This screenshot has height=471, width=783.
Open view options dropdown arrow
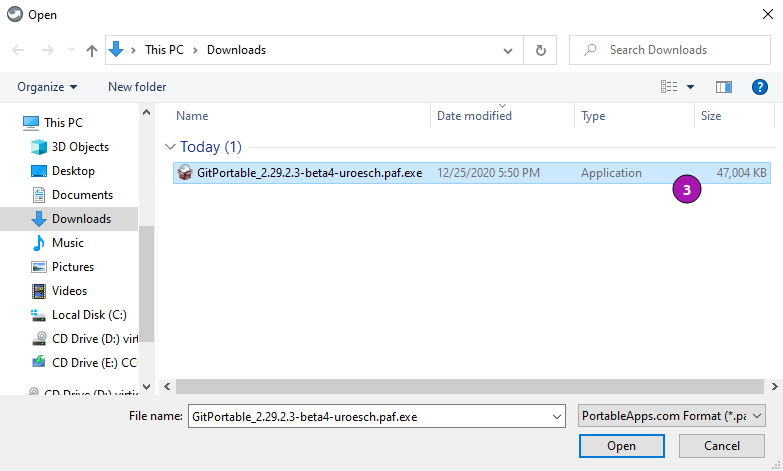(690, 87)
